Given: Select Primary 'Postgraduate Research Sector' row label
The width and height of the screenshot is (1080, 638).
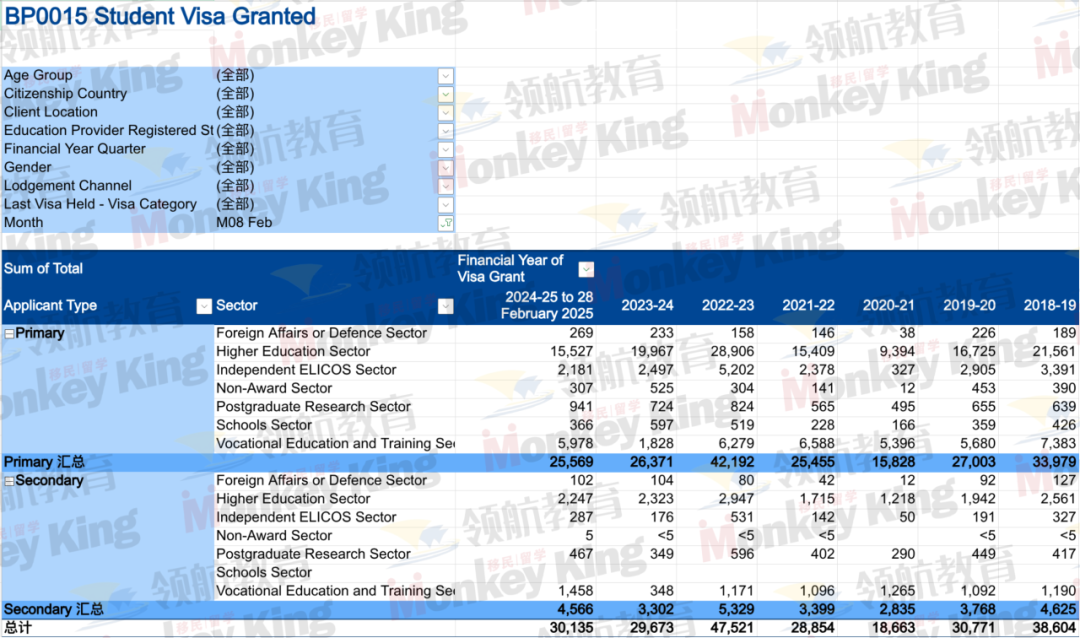Looking at the screenshot, I should (313, 407).
